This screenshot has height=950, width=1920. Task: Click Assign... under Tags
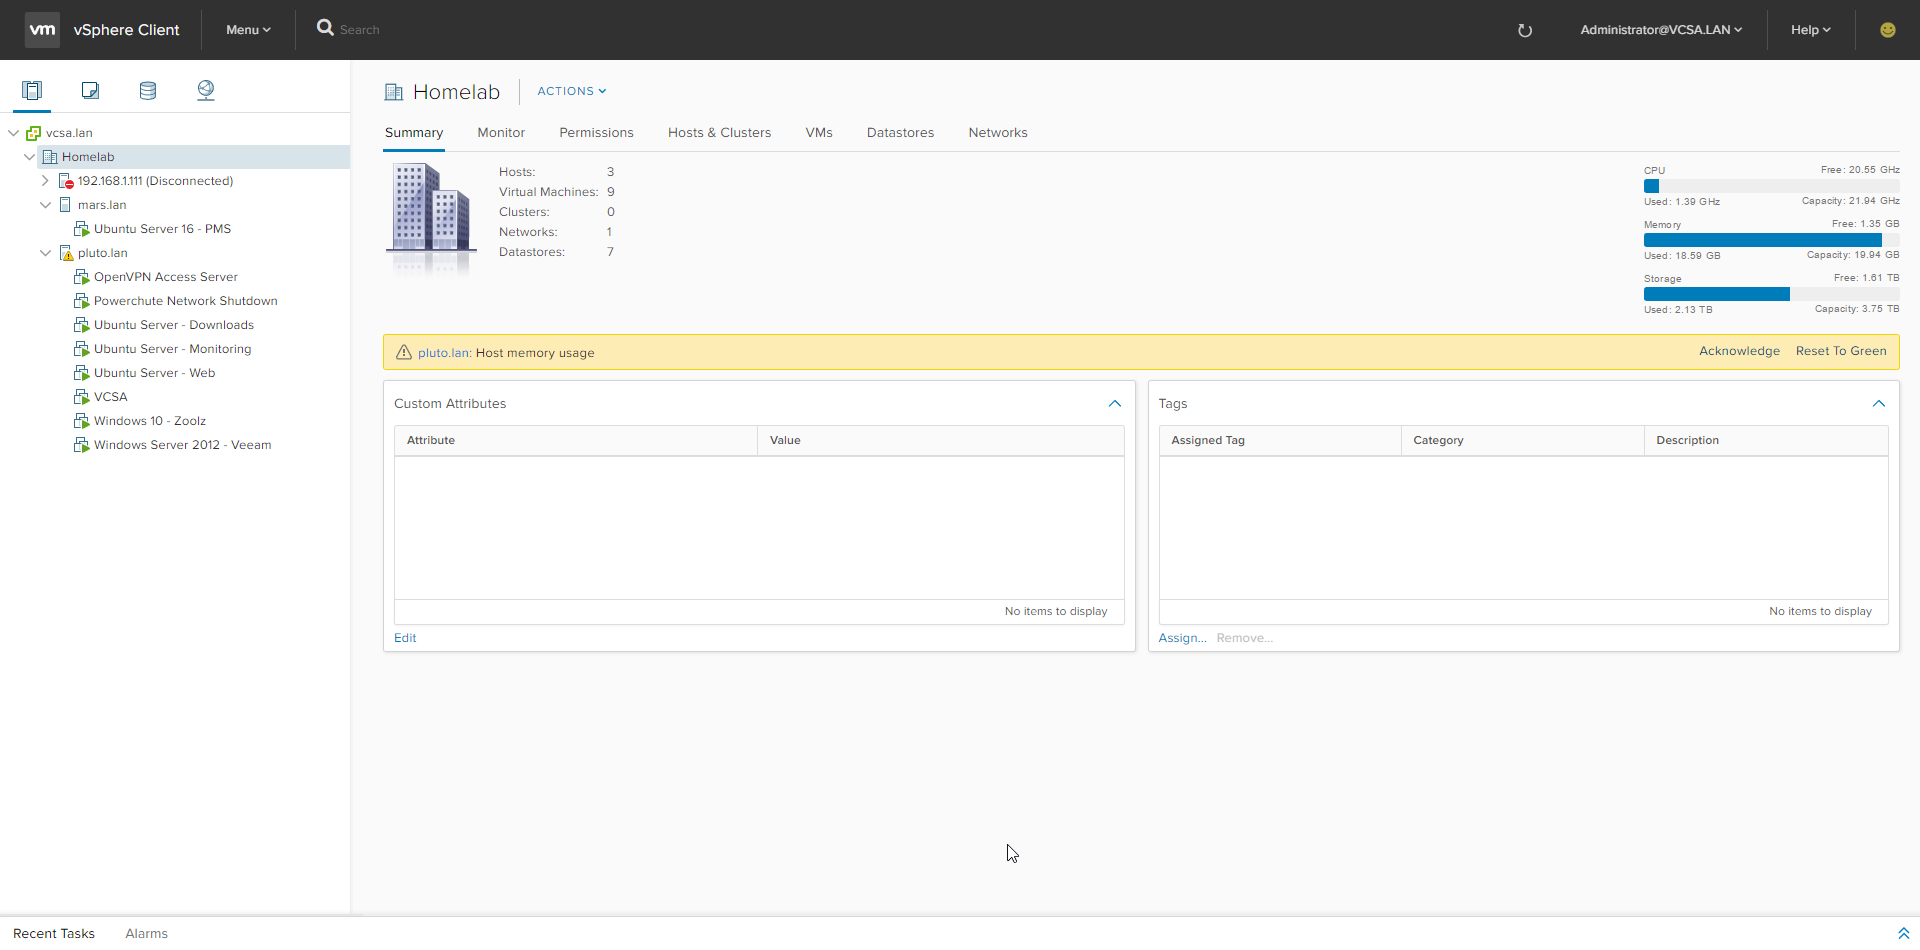[x=1182, y=638]
